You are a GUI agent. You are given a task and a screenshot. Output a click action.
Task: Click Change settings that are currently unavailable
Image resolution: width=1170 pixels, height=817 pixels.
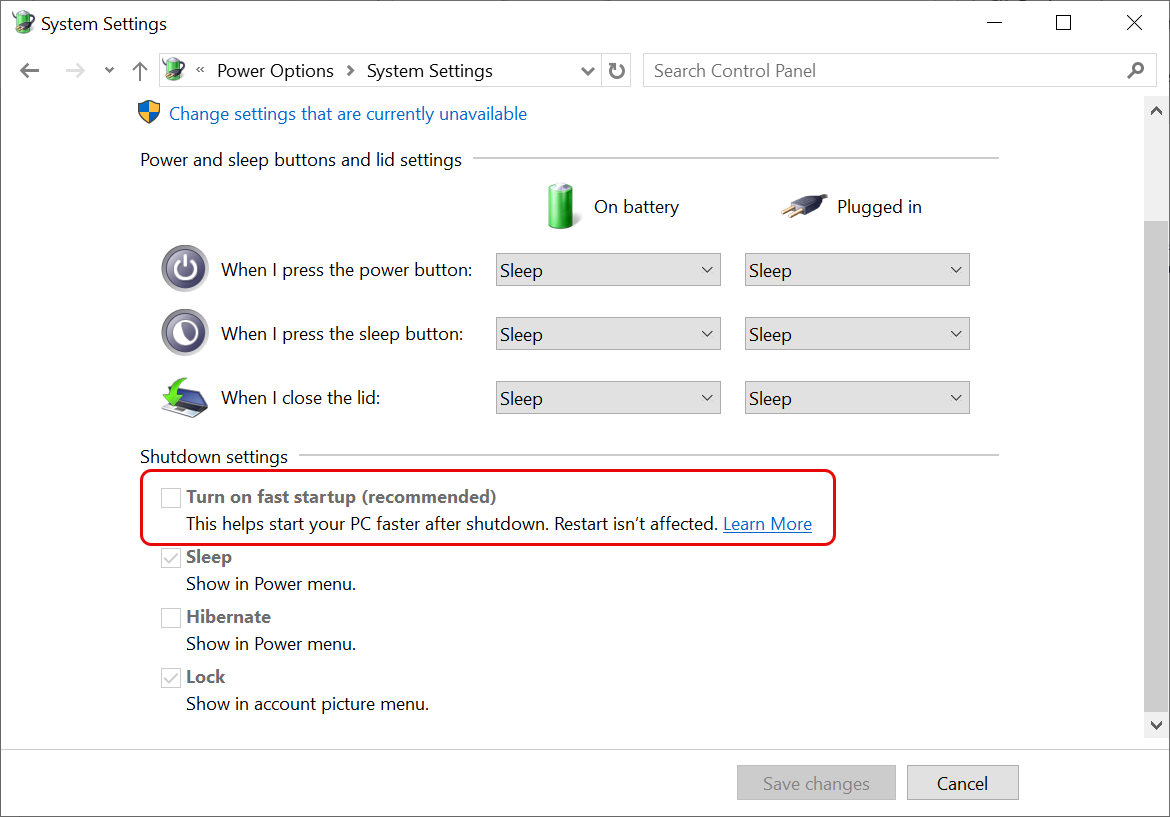click(347, 114)
